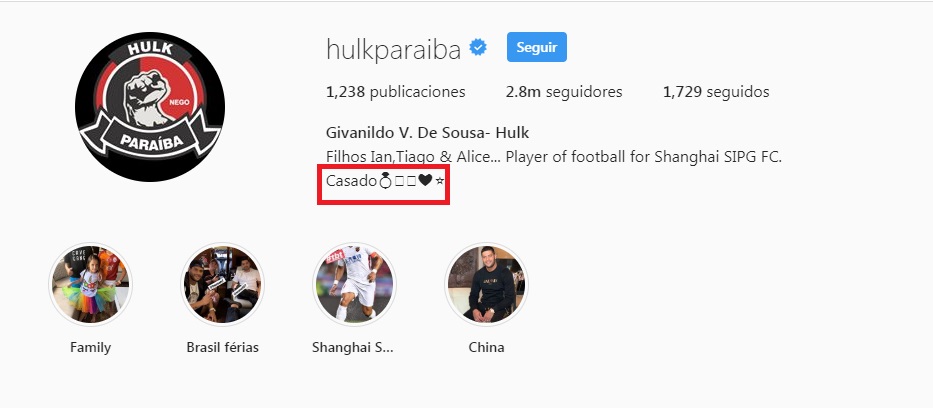The image size is (933, 408).
Task: Open the Shanghai S... highlight circle
Action: coord(355,284)
